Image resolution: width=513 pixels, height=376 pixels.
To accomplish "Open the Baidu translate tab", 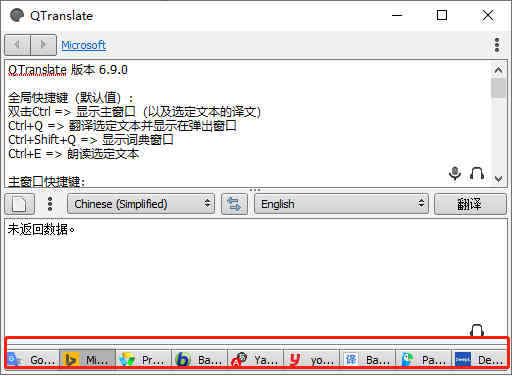I will (368, 359).
